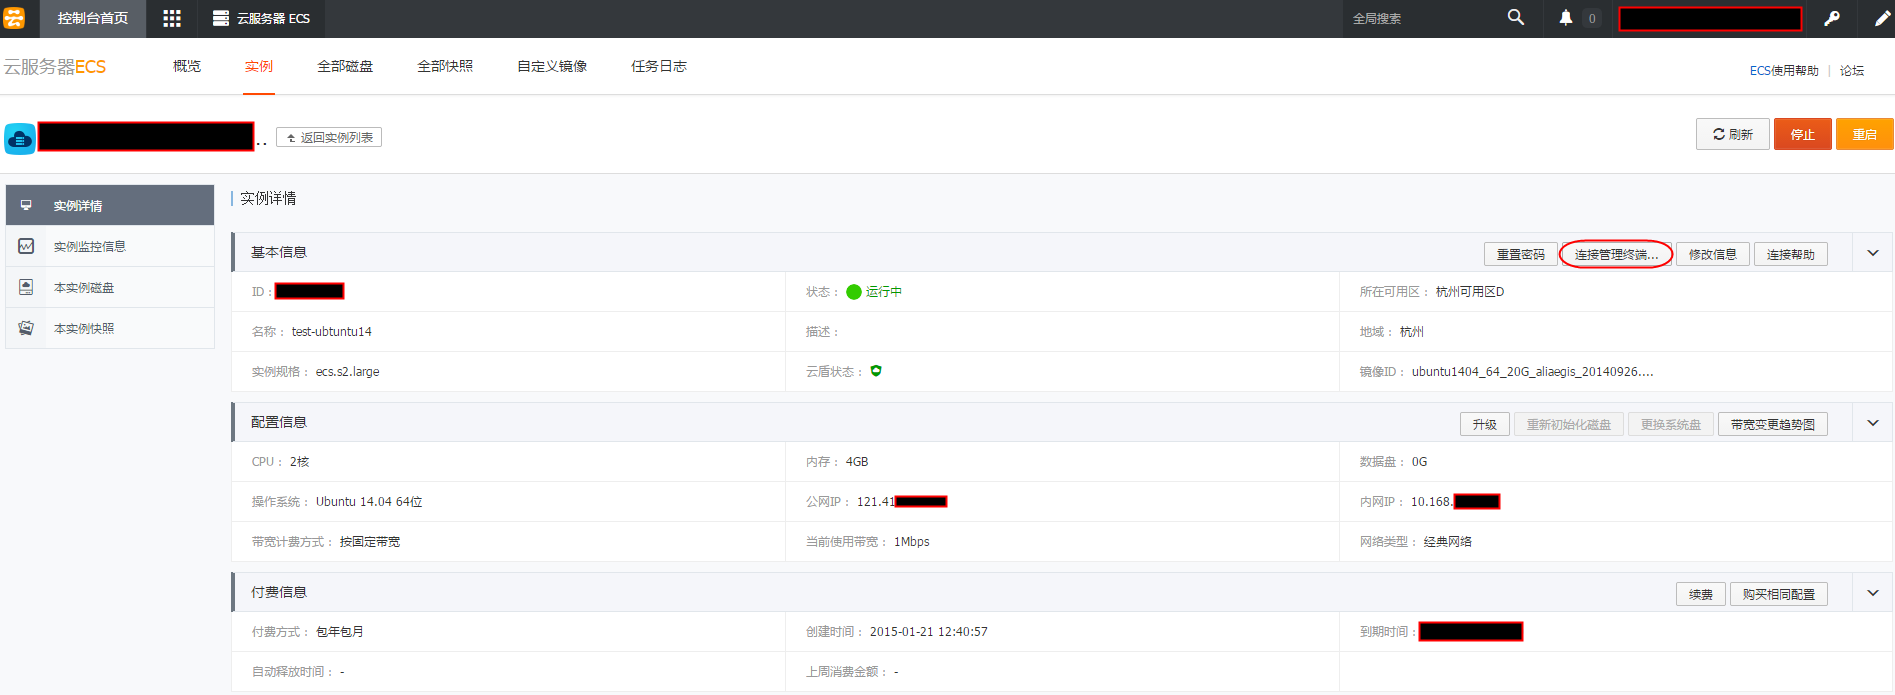Collapse the 付费信息 section chevron
Viewport: 1895px width, 695px height.
(1873, 593)
